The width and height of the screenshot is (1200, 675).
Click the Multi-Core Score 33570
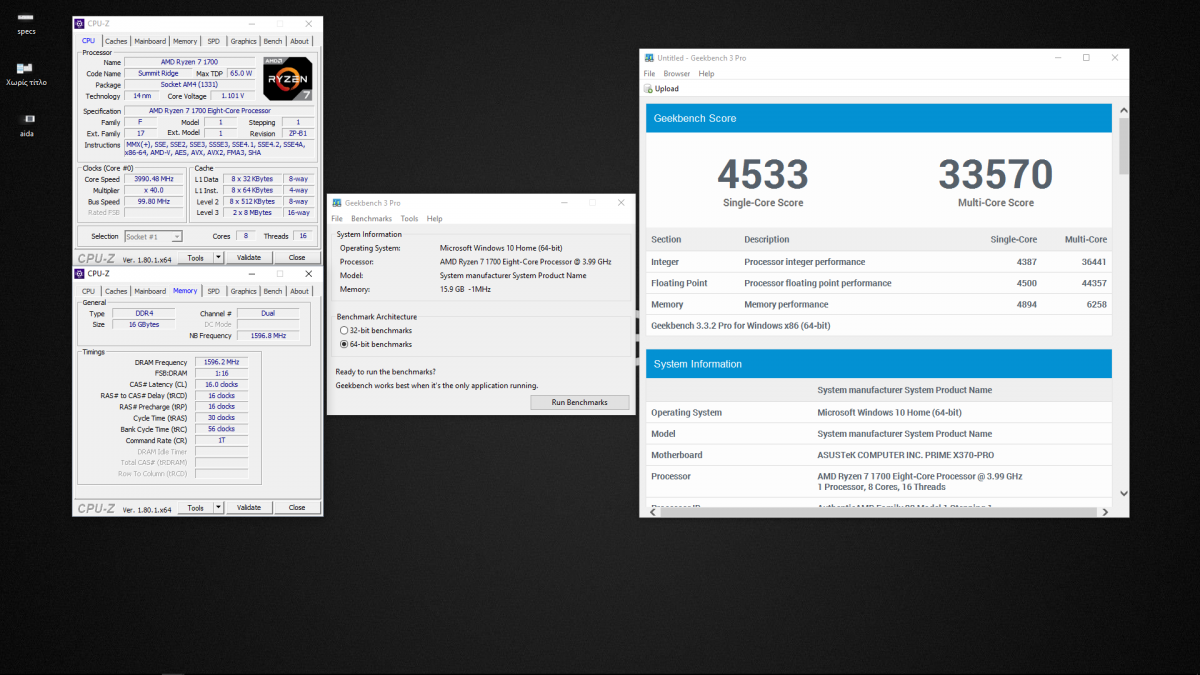pos(996,175)
